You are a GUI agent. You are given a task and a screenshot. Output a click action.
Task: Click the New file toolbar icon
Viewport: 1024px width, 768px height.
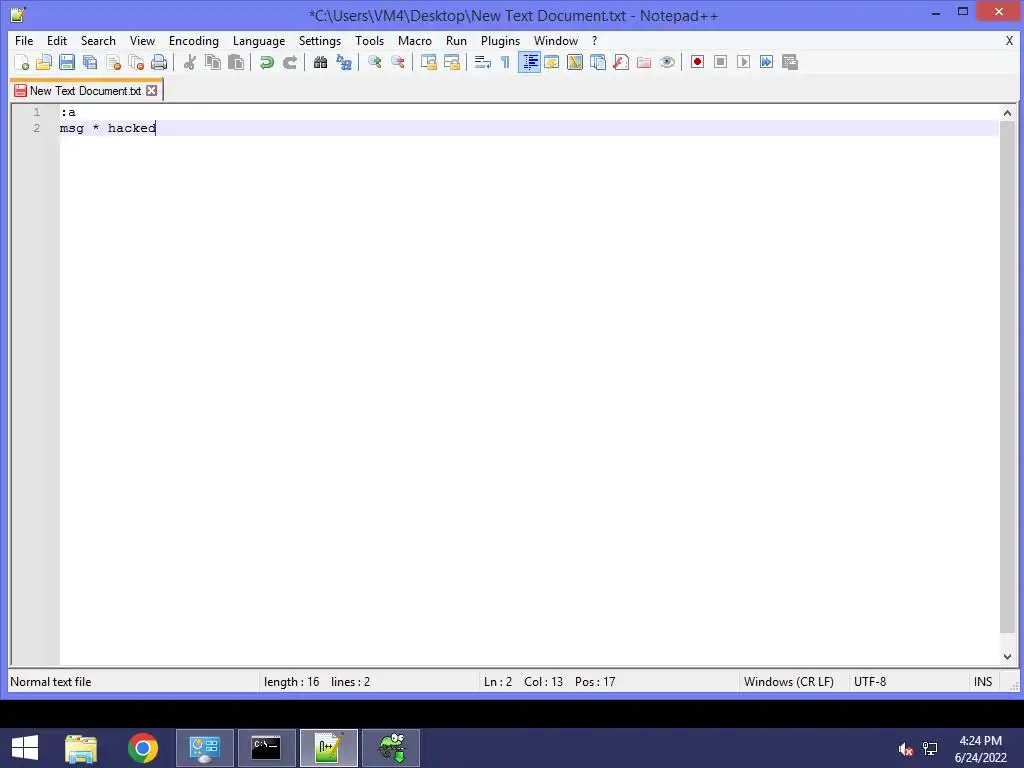point(21,62)
